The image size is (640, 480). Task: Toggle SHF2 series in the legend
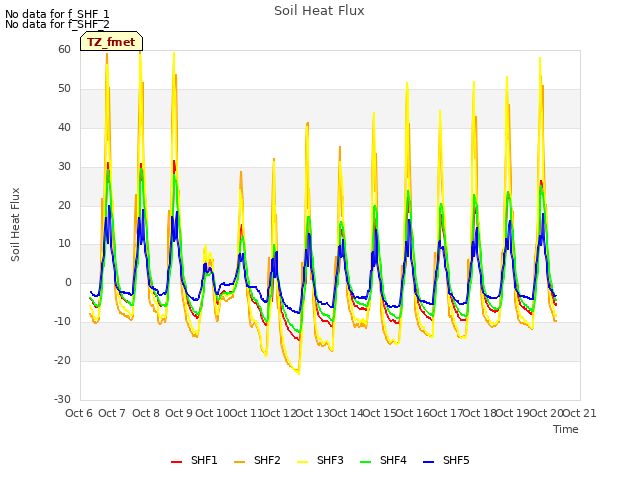[x=257, y=460]
